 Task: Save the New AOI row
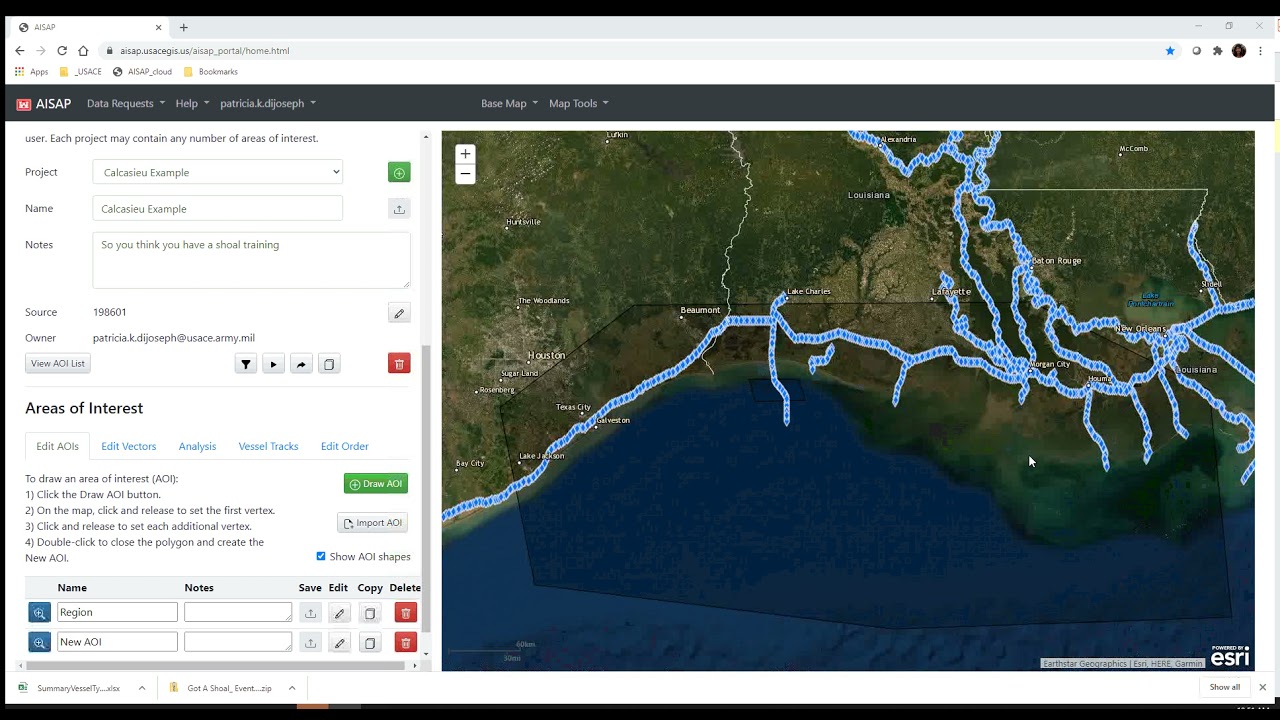(x=310, y=642)
